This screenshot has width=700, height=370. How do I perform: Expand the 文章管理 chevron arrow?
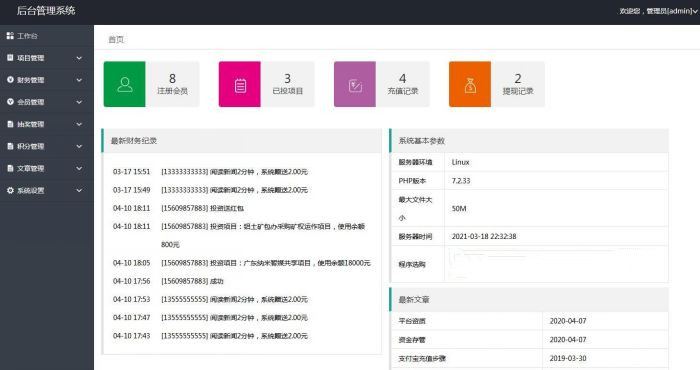tap(79, 168)
